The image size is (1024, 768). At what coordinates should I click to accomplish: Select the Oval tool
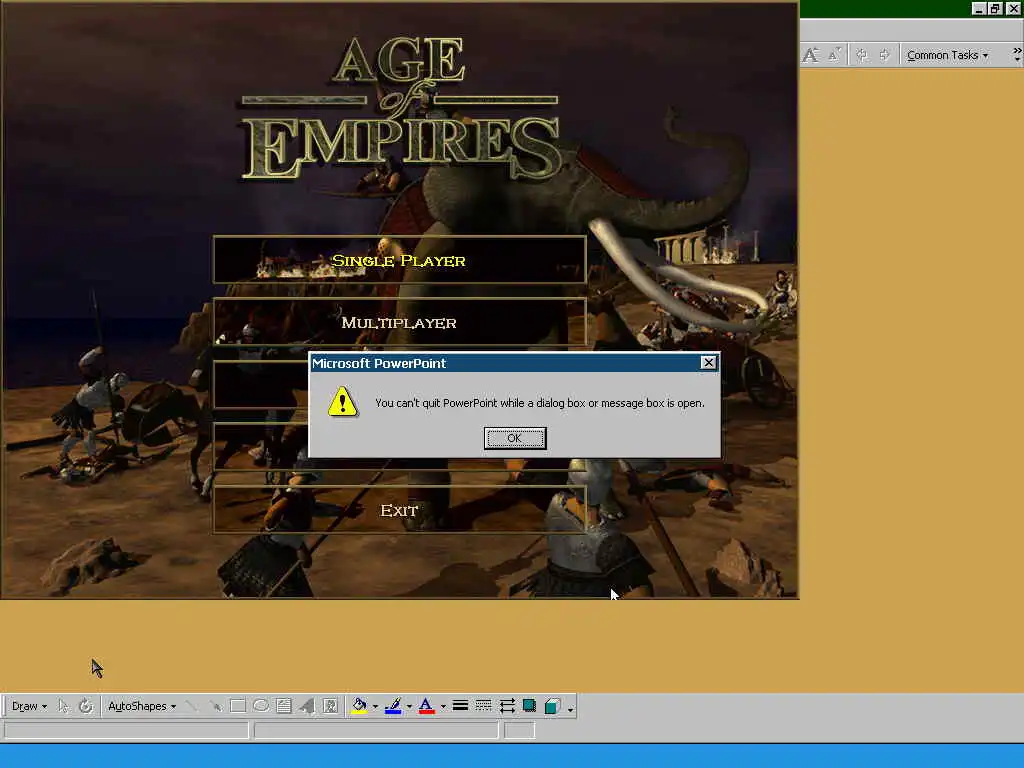click(261, 706)
